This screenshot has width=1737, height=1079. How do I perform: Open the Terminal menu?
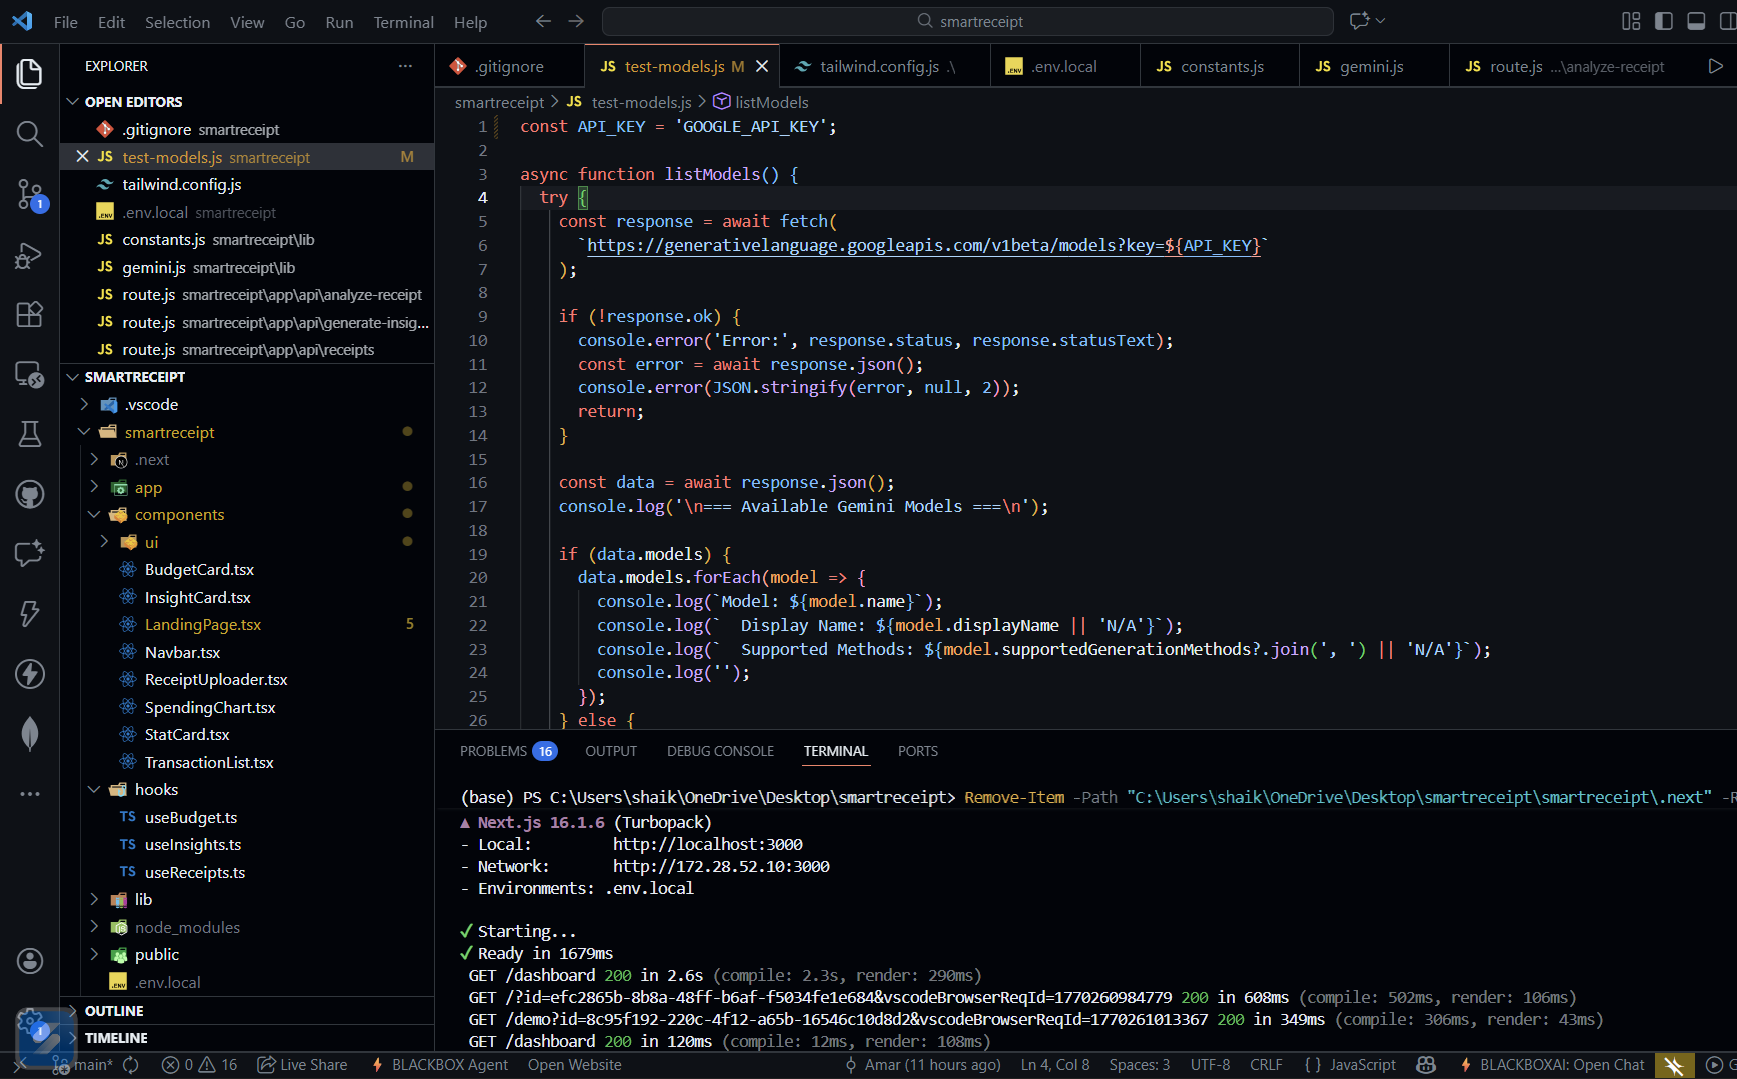(403, 22)
